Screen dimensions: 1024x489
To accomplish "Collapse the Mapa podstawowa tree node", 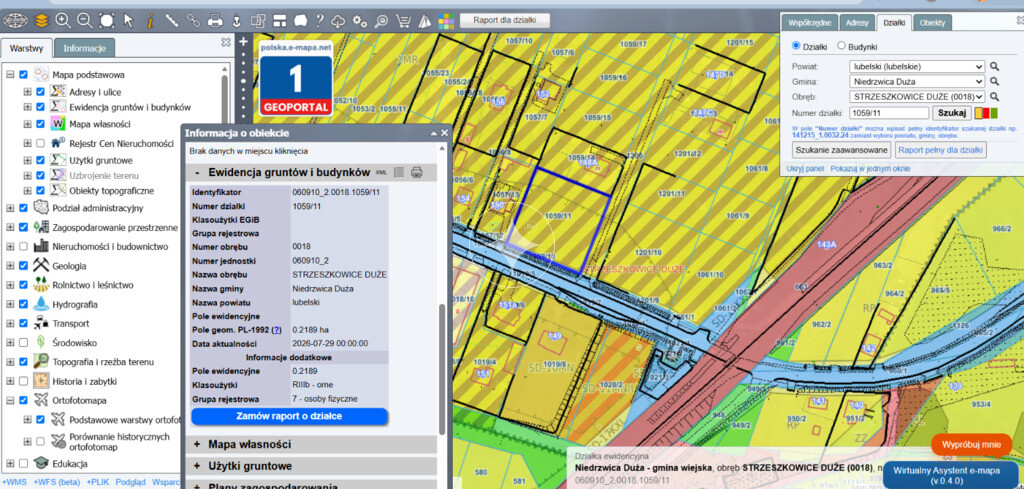I will point(10,74).
